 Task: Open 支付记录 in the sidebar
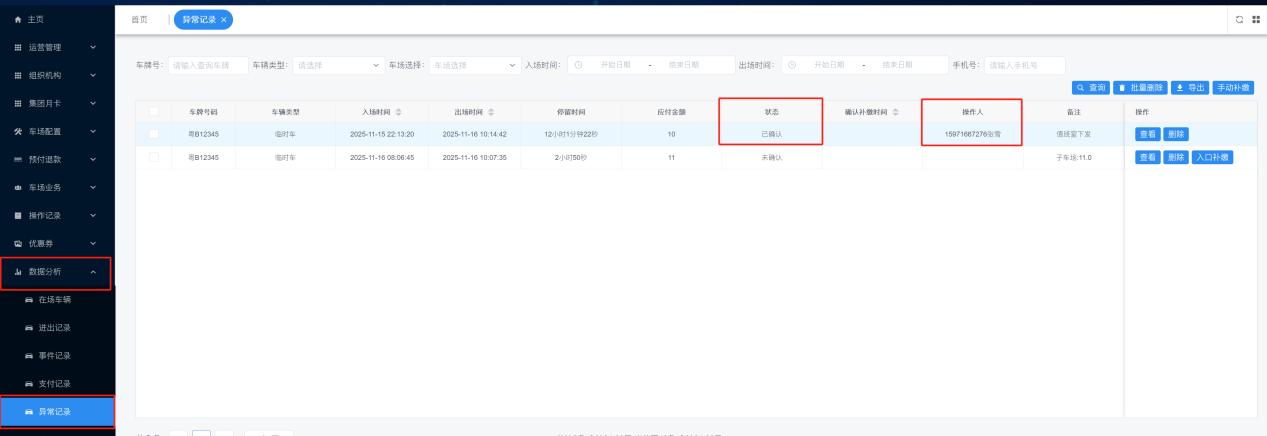click(x=57, y=384)
